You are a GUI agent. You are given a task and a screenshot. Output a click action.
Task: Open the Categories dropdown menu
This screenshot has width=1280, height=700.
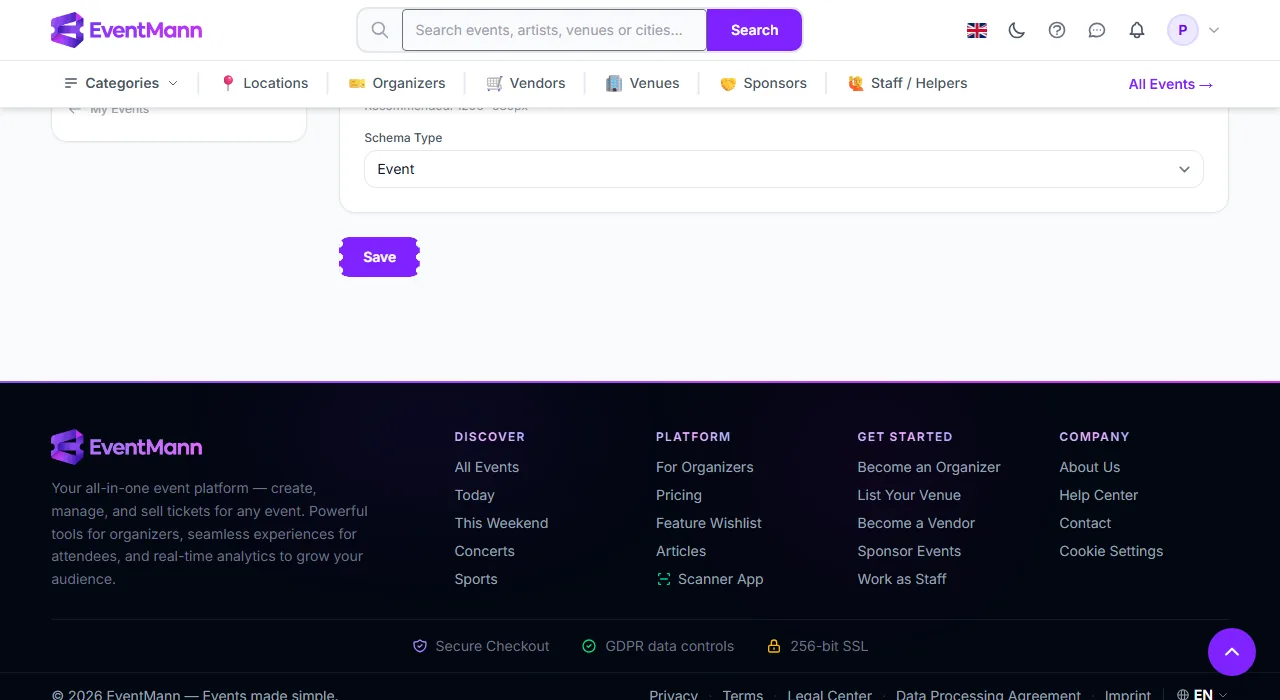pos(121,83)
